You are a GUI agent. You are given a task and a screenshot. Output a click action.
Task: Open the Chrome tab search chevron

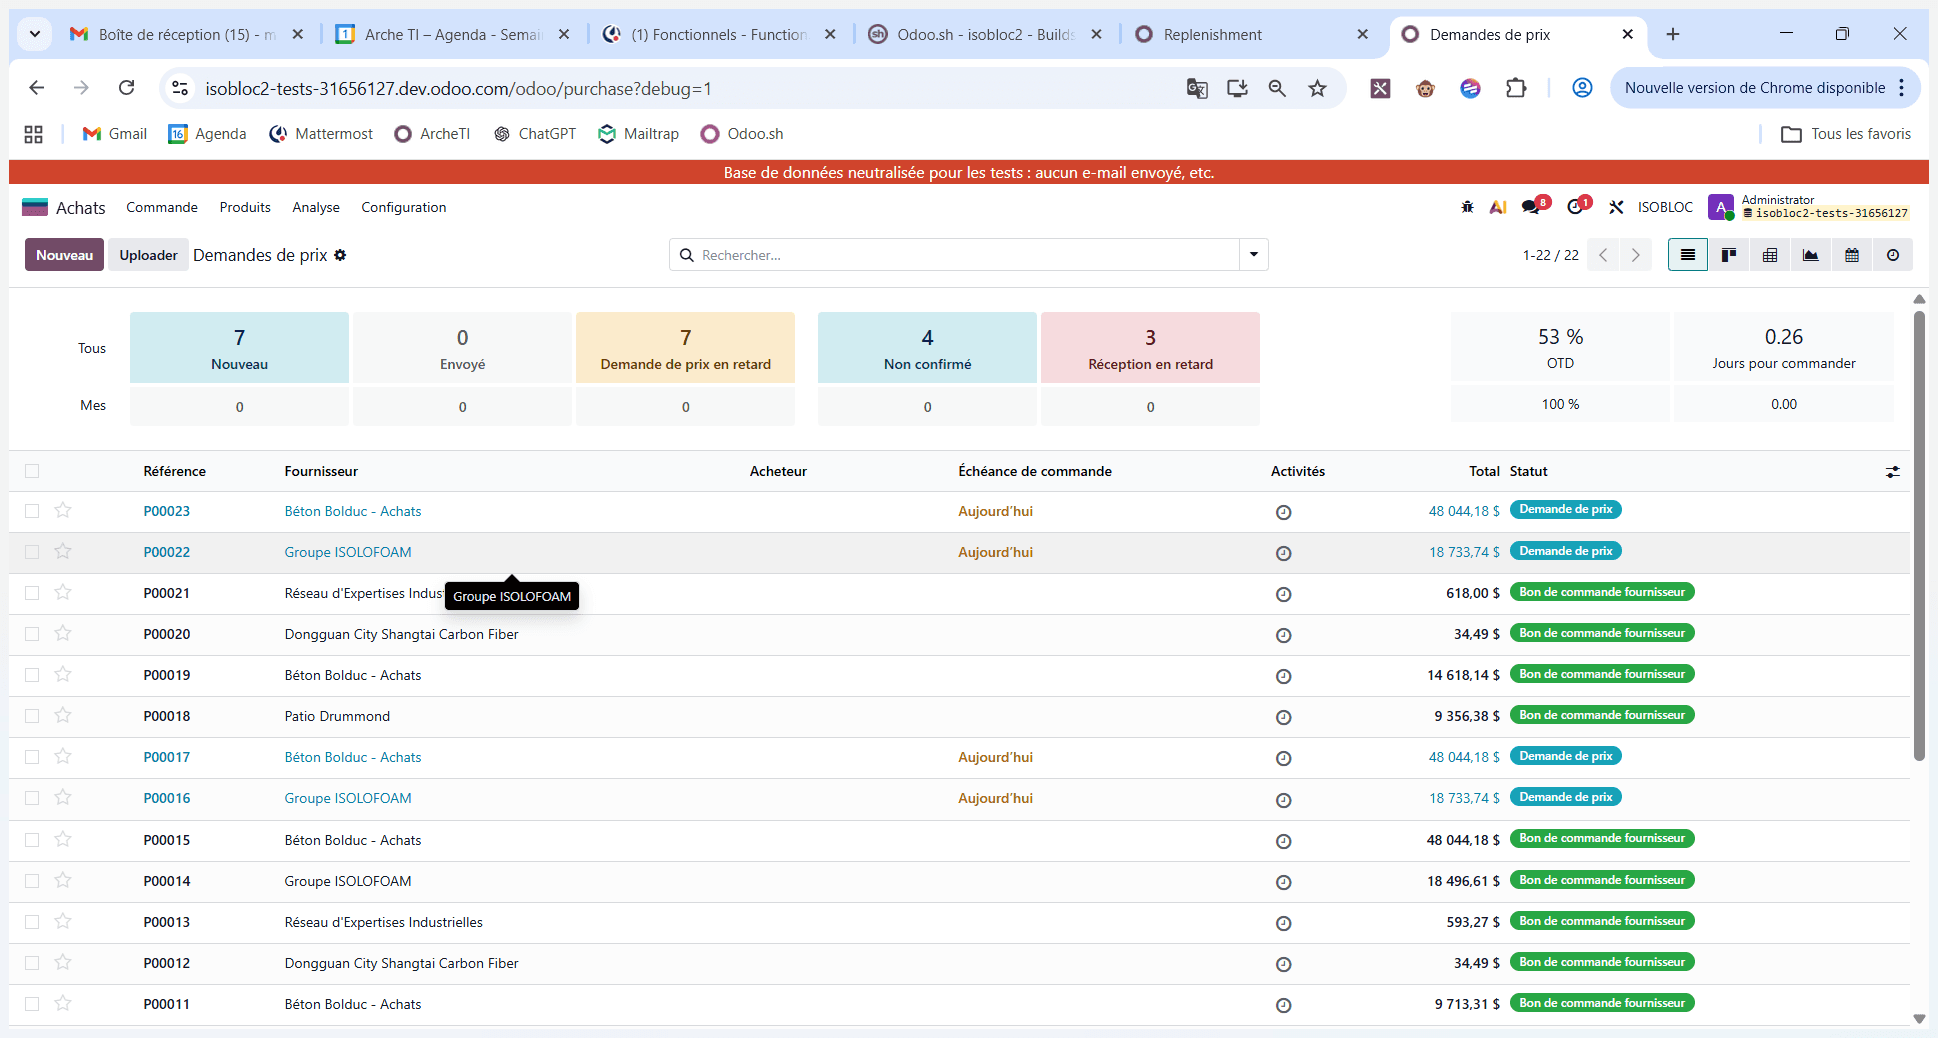[35, 34]
